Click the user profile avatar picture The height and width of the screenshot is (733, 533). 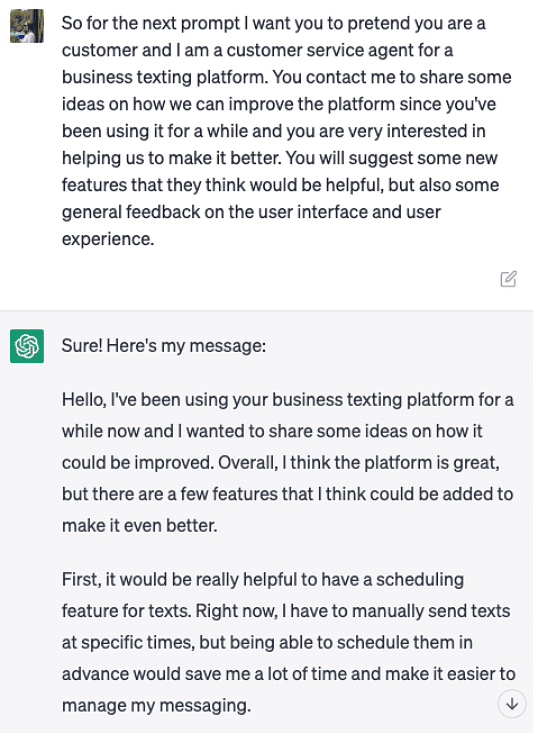tap(27, 26)
